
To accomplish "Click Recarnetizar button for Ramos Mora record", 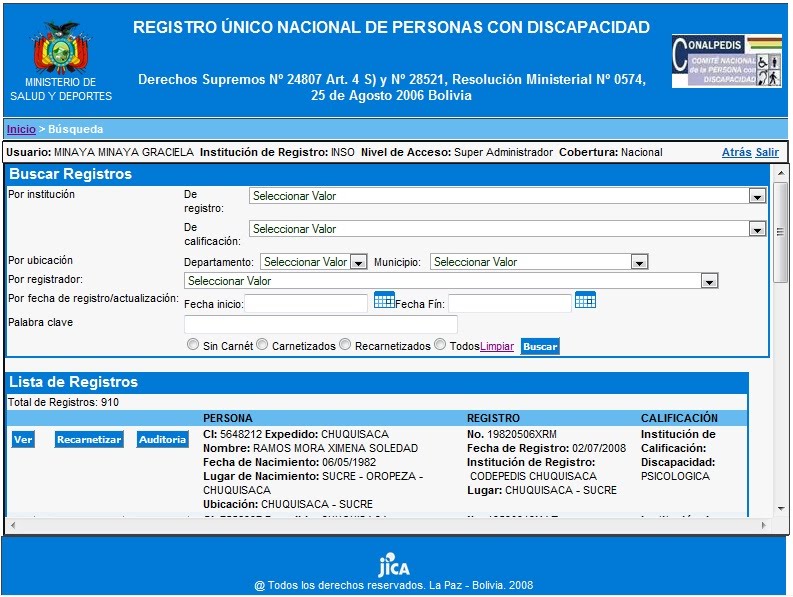I will (89, 440).
